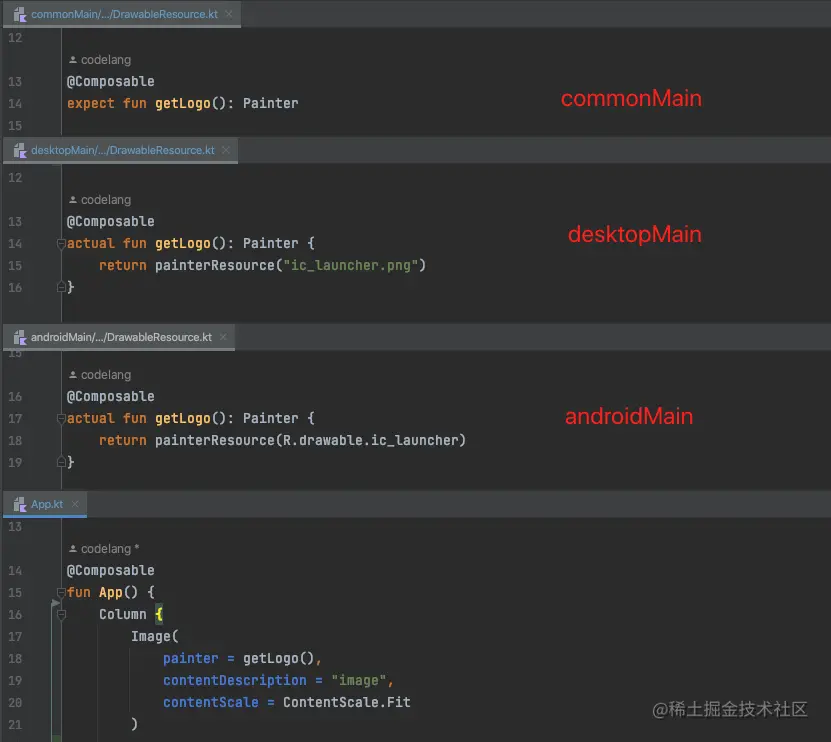Click the highlighted brace after Column
Screen dimensions: 831x742
point(159,614)
